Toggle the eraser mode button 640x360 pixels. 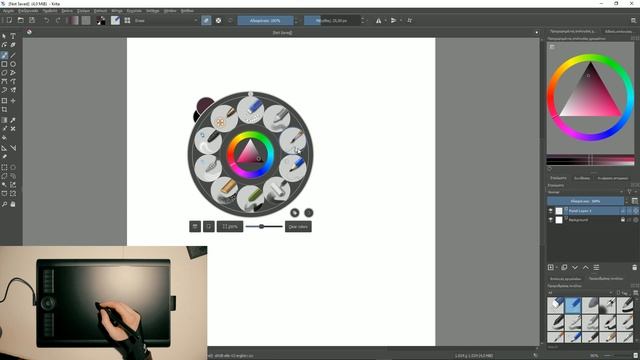(x=206, y=20)
